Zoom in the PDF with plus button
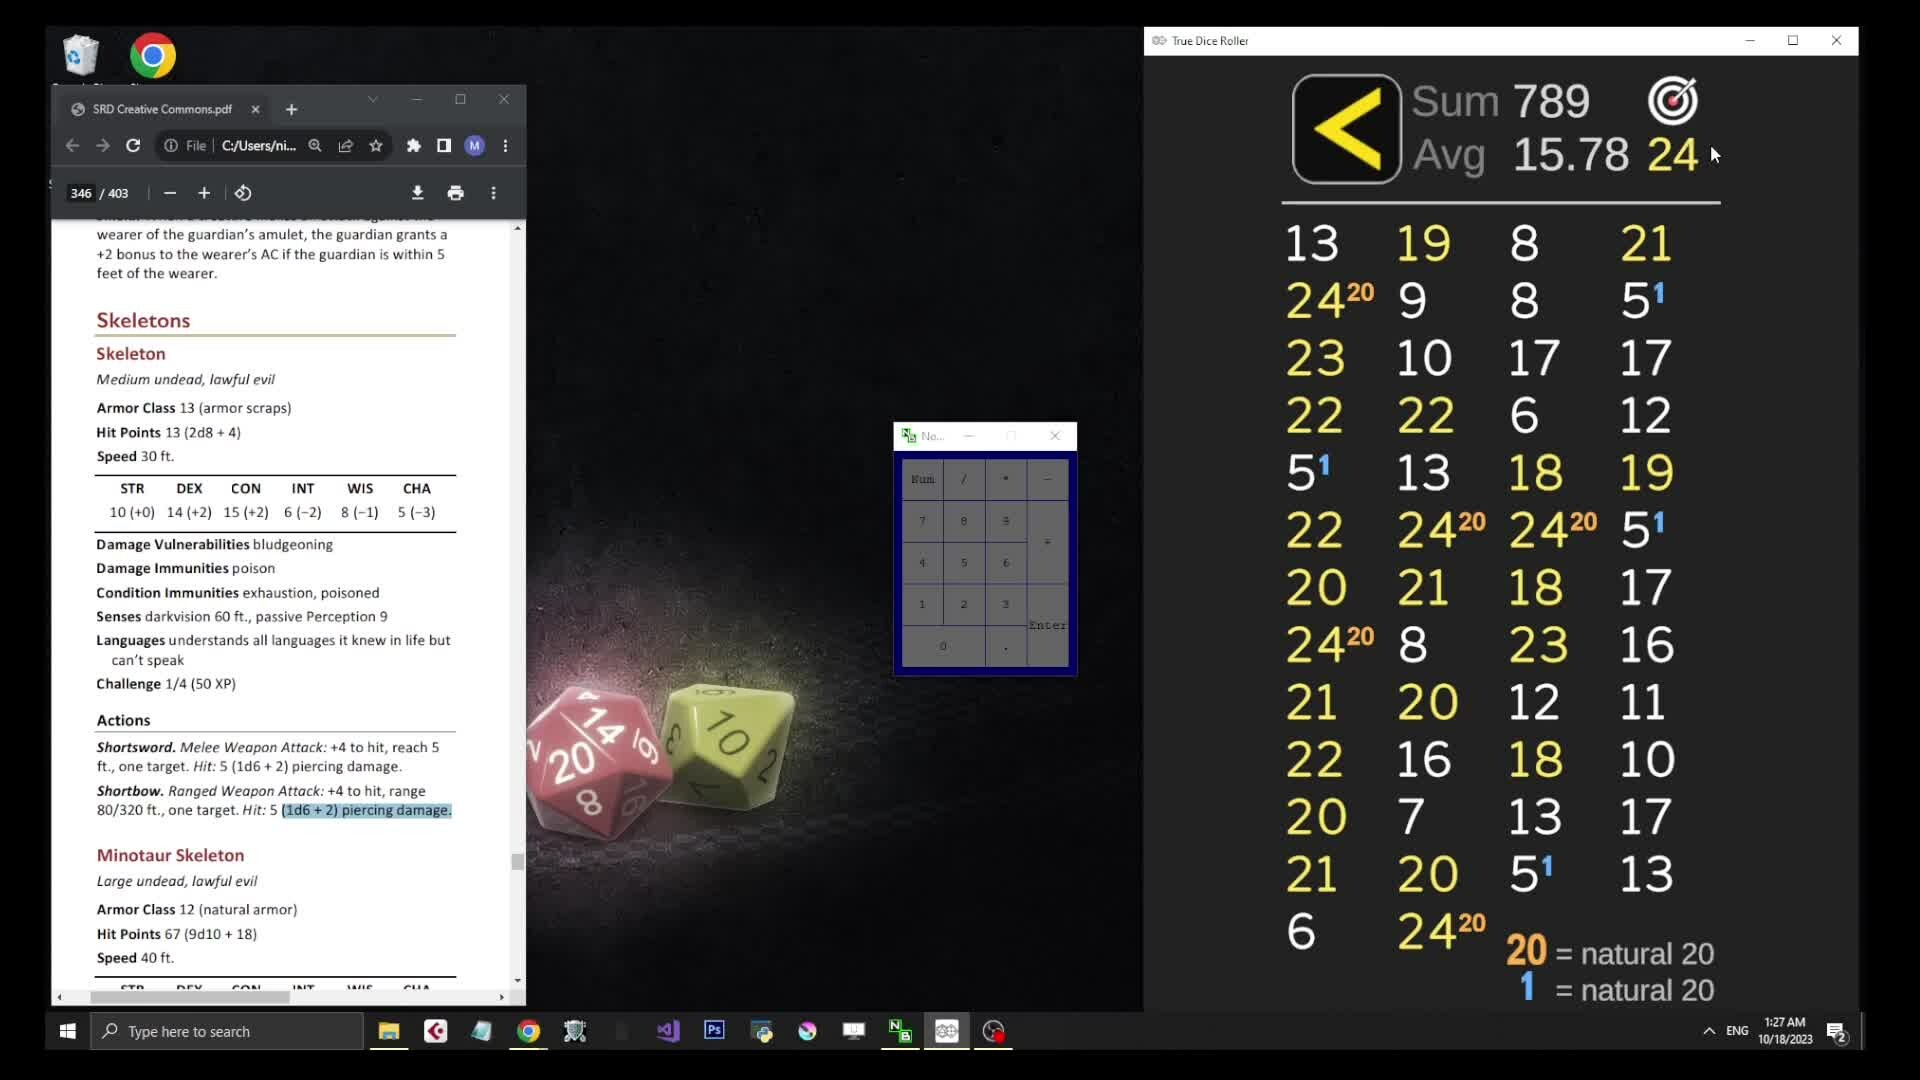 204,193
